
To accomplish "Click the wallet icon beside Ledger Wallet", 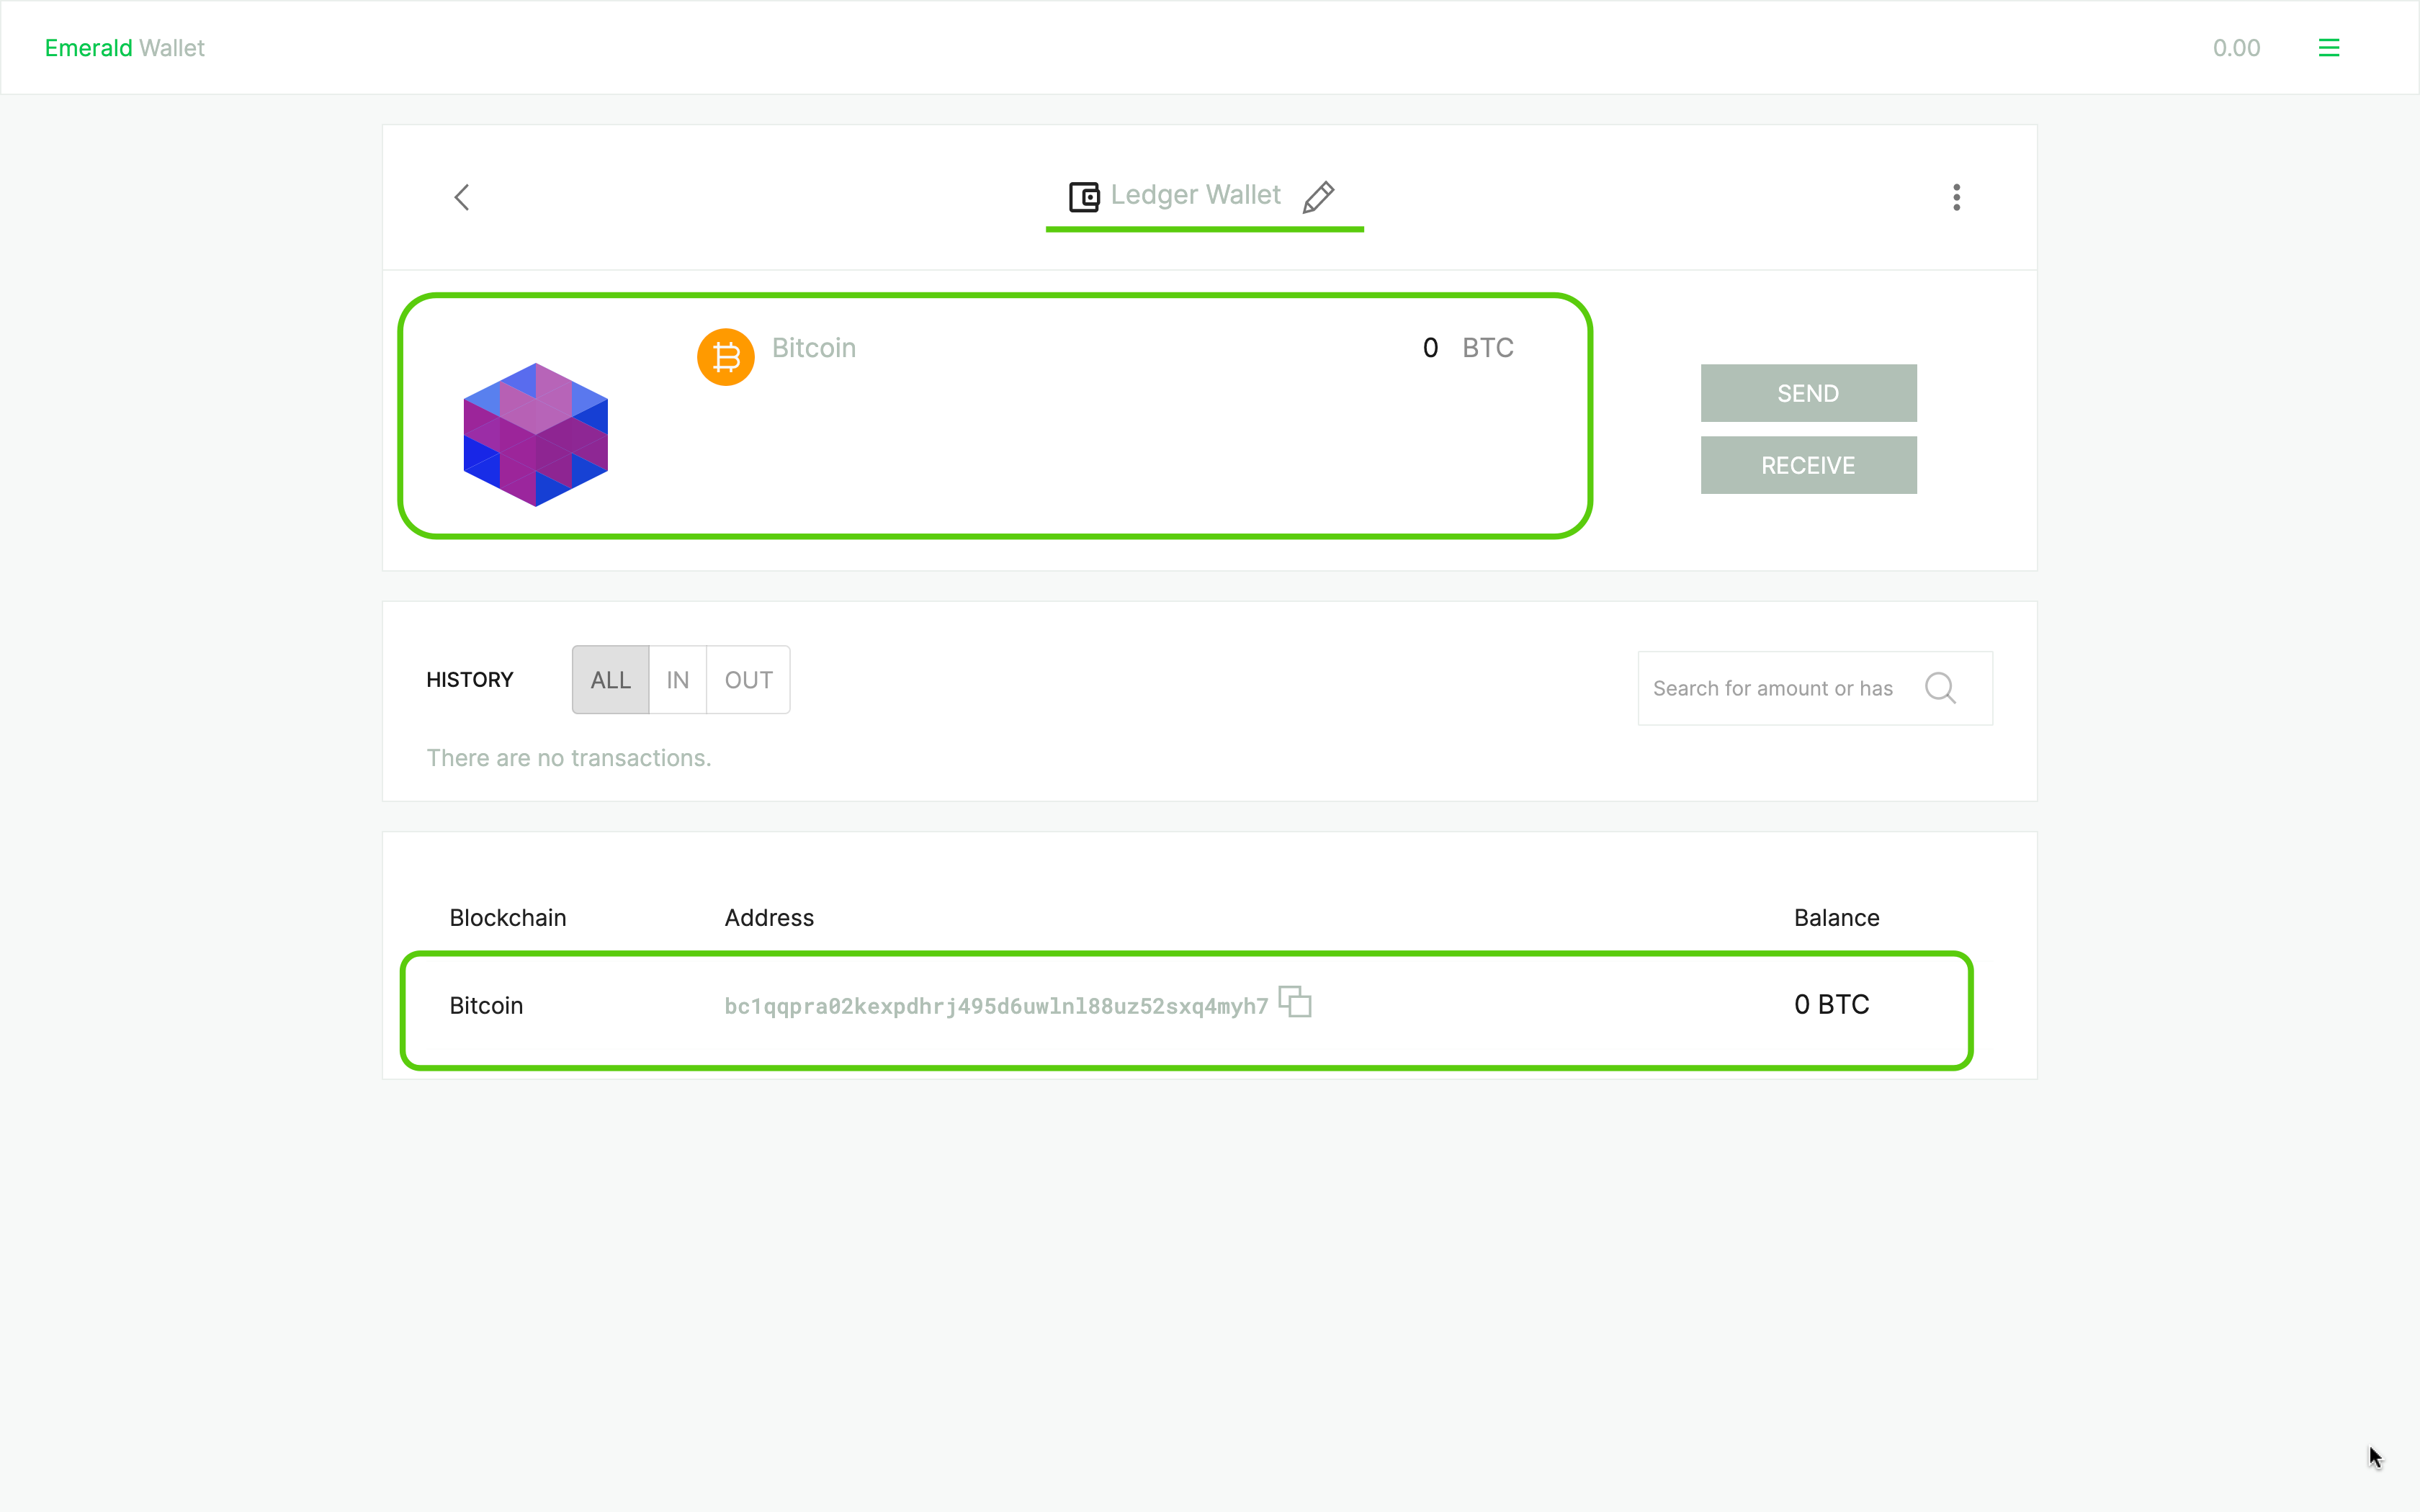I will (1084, 197).
